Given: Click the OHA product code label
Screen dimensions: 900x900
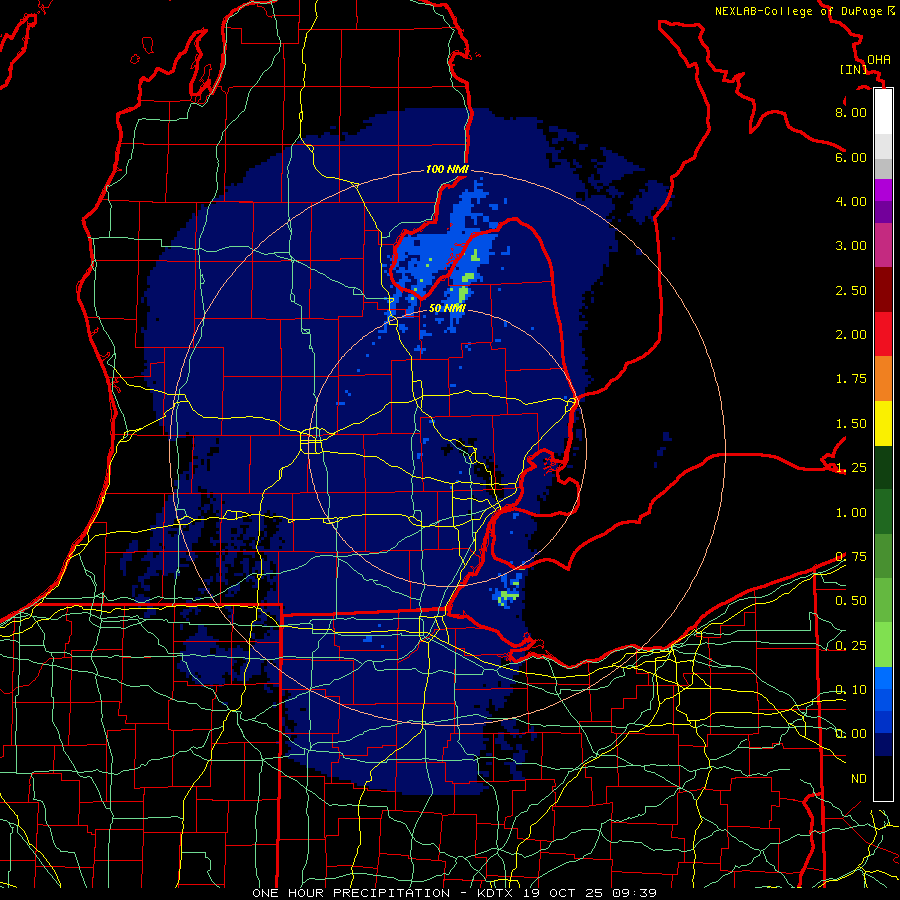Looking at the screenshot, I should click(x=879, y=59).
